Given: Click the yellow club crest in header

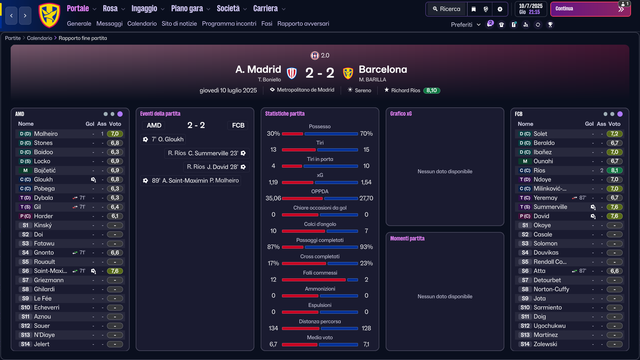Looking at the screenshot, I should click(x=49, y=15).
